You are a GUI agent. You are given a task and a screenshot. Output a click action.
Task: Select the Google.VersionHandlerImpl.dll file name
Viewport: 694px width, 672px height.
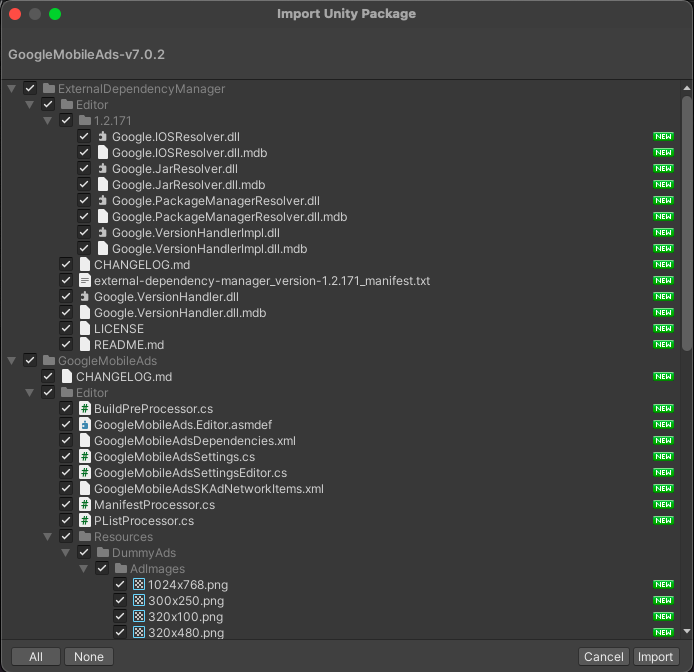point(196,233)
